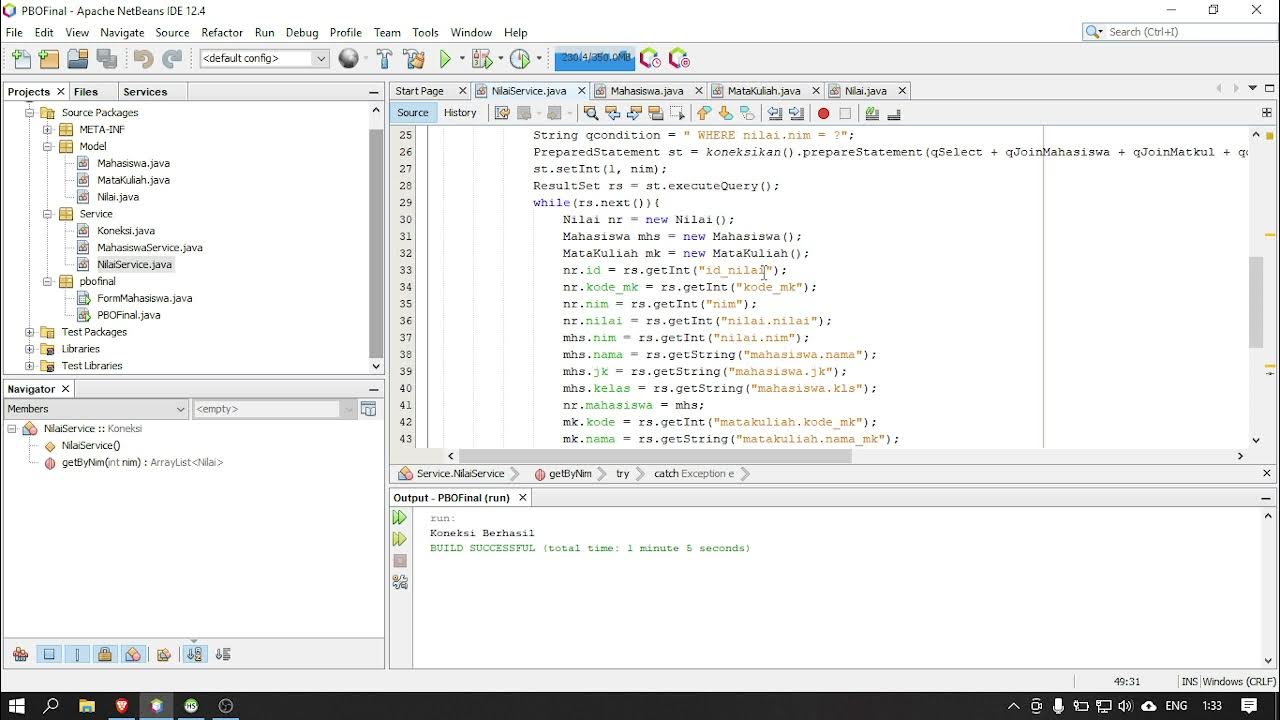Open the Windows Start menu
The height and width of the screenshot is (720, 1280).
click(17, 706)
